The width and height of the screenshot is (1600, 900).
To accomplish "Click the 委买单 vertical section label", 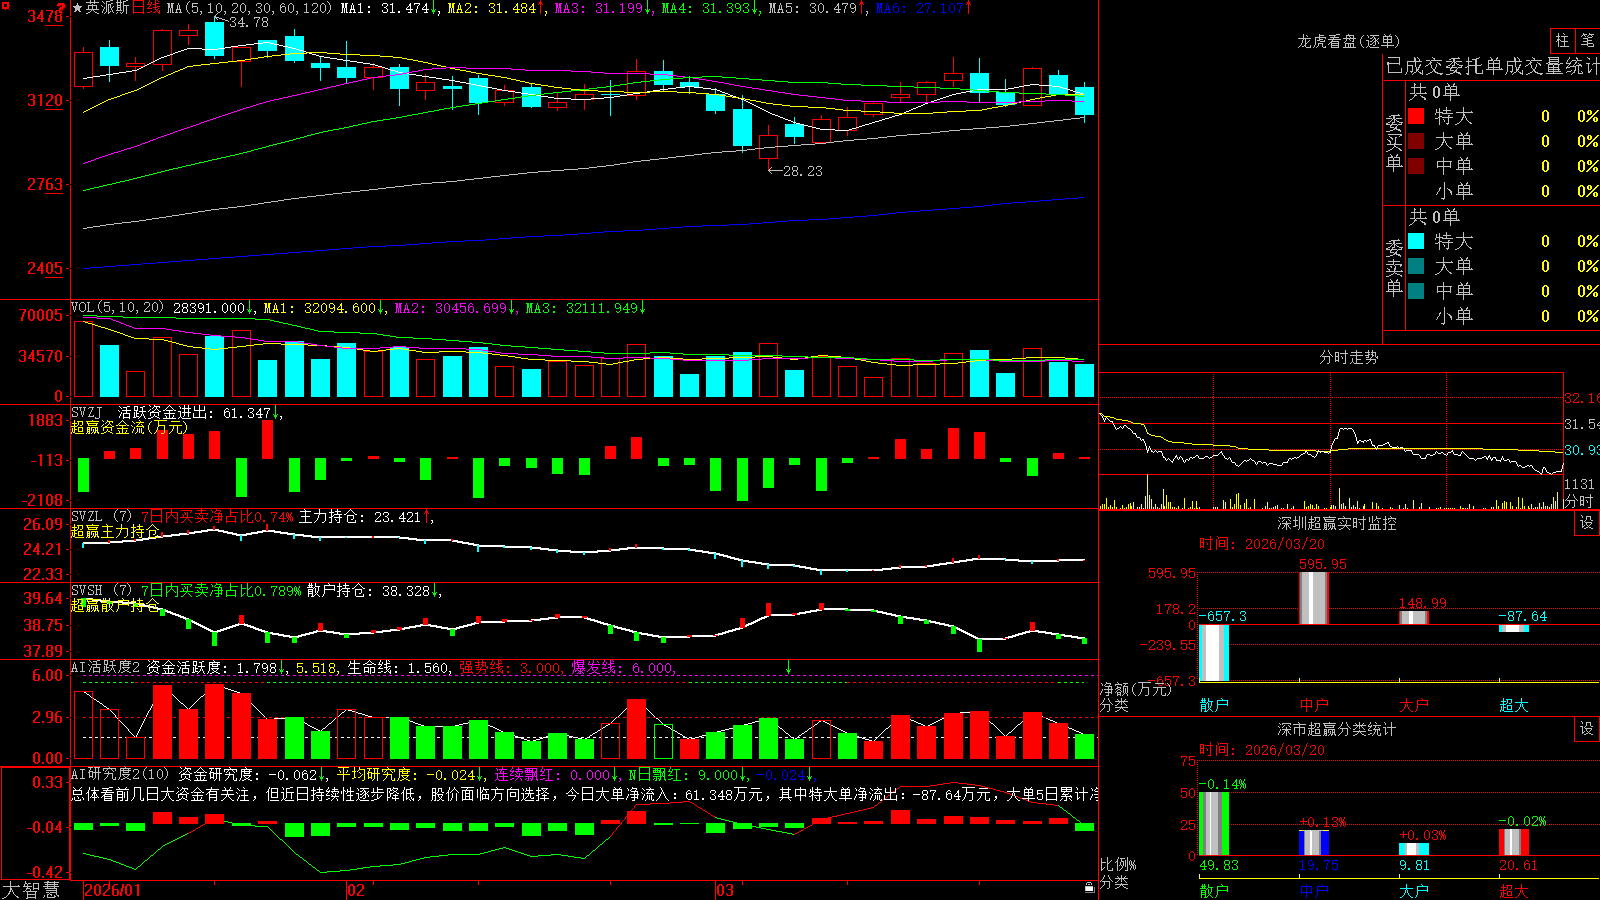I will click(1394, 143).
